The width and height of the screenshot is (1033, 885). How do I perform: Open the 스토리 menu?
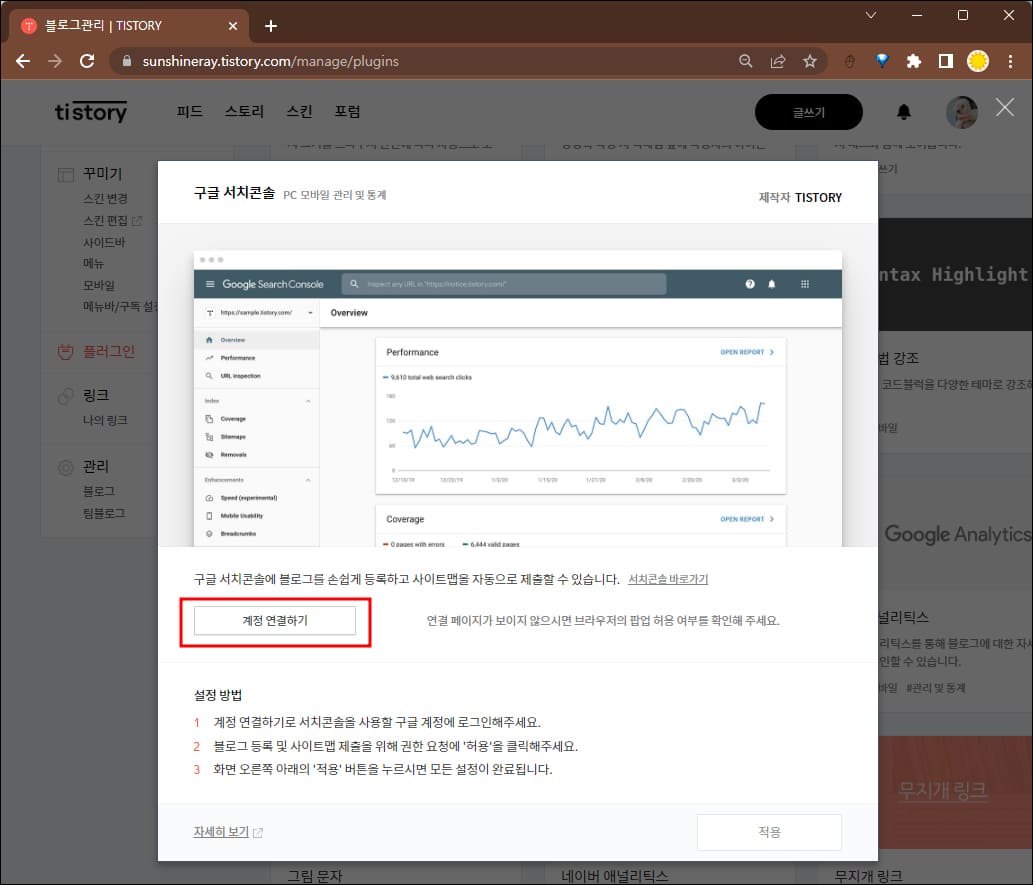(x=244, y=111)
